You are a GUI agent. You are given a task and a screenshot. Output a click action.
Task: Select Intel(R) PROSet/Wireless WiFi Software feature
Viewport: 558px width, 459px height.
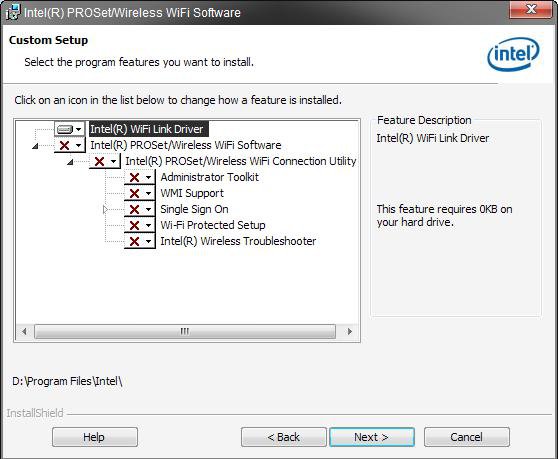[185, 145]
